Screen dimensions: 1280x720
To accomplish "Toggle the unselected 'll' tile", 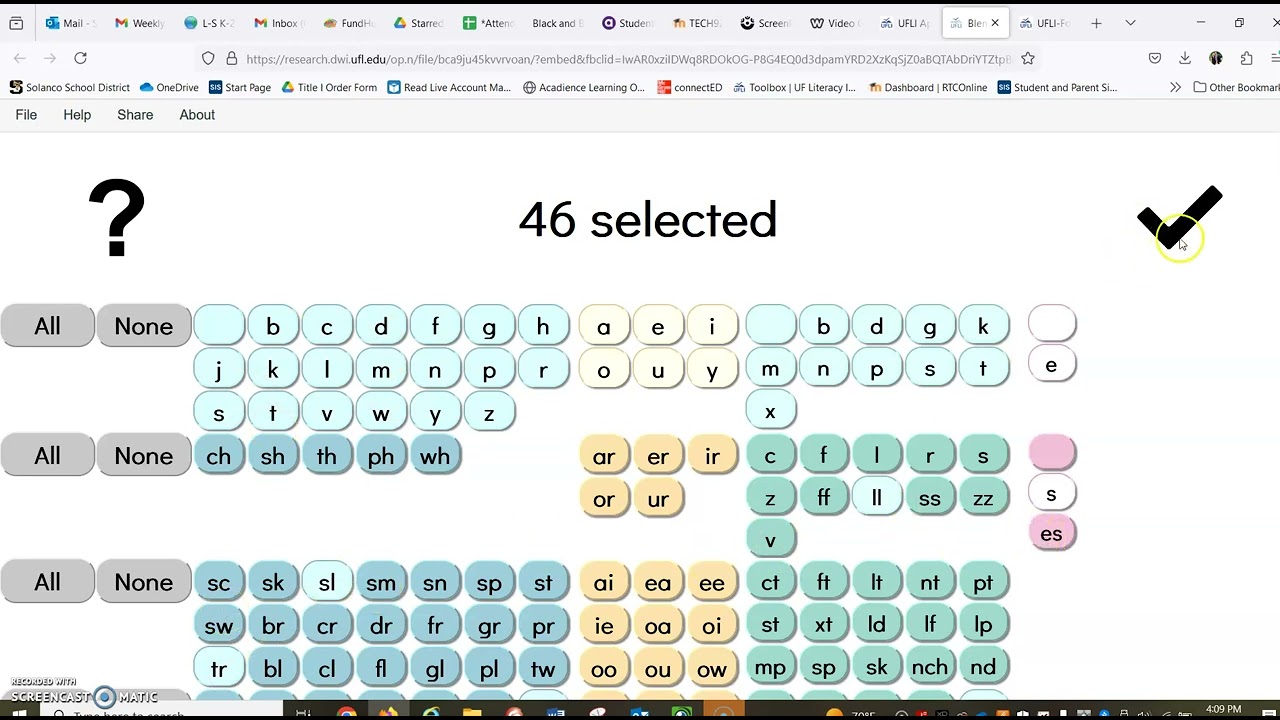I will 877,498.
